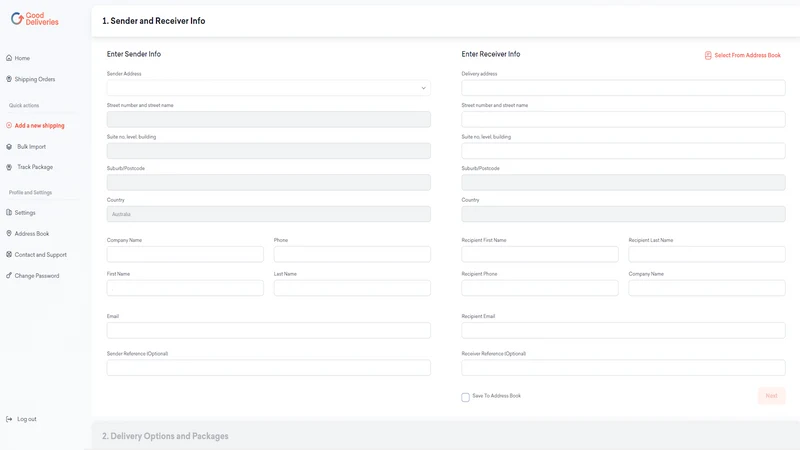Click Receiver Reference (Optional) field

[x=623, y=367]
